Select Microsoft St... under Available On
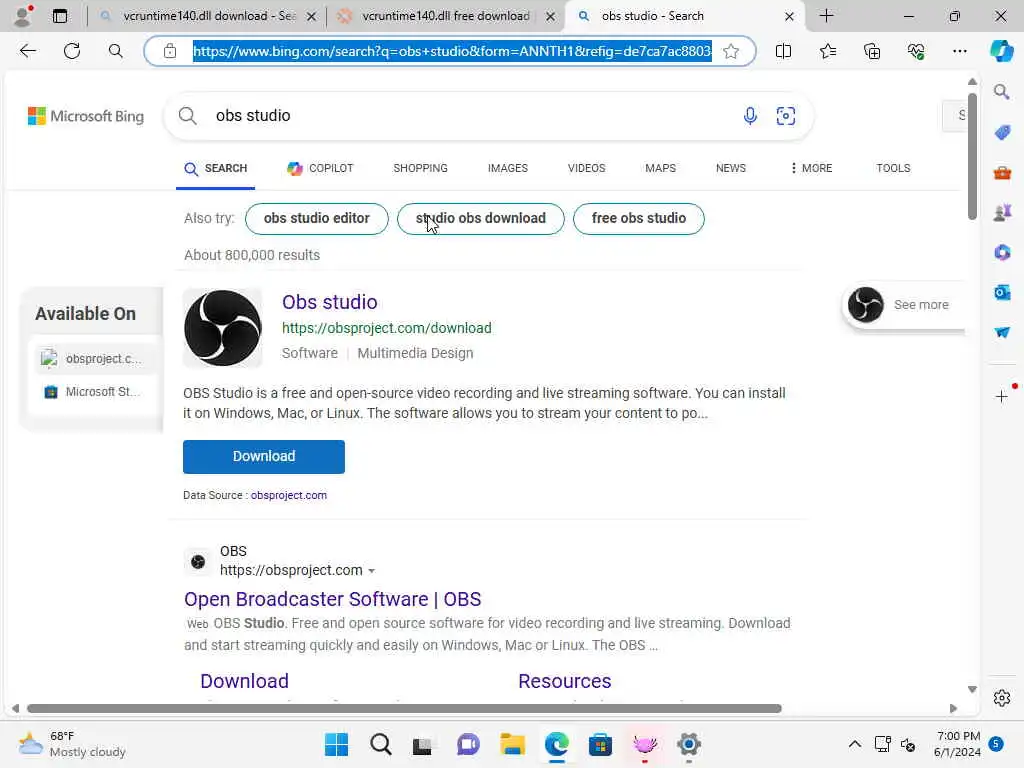This screenshot has height=768, width=1024. coord(95,392)
